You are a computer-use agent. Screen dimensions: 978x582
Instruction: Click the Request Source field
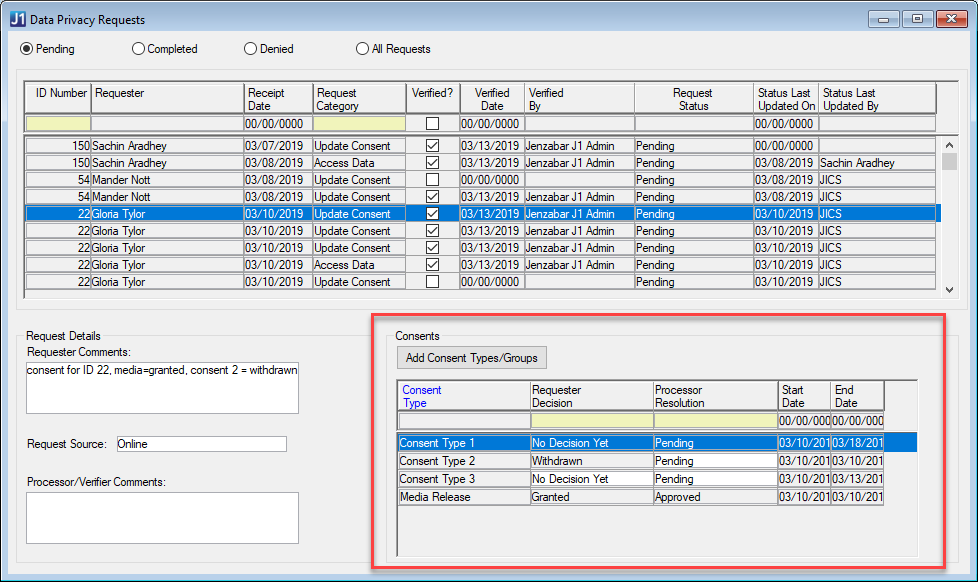tap(200, 444)
